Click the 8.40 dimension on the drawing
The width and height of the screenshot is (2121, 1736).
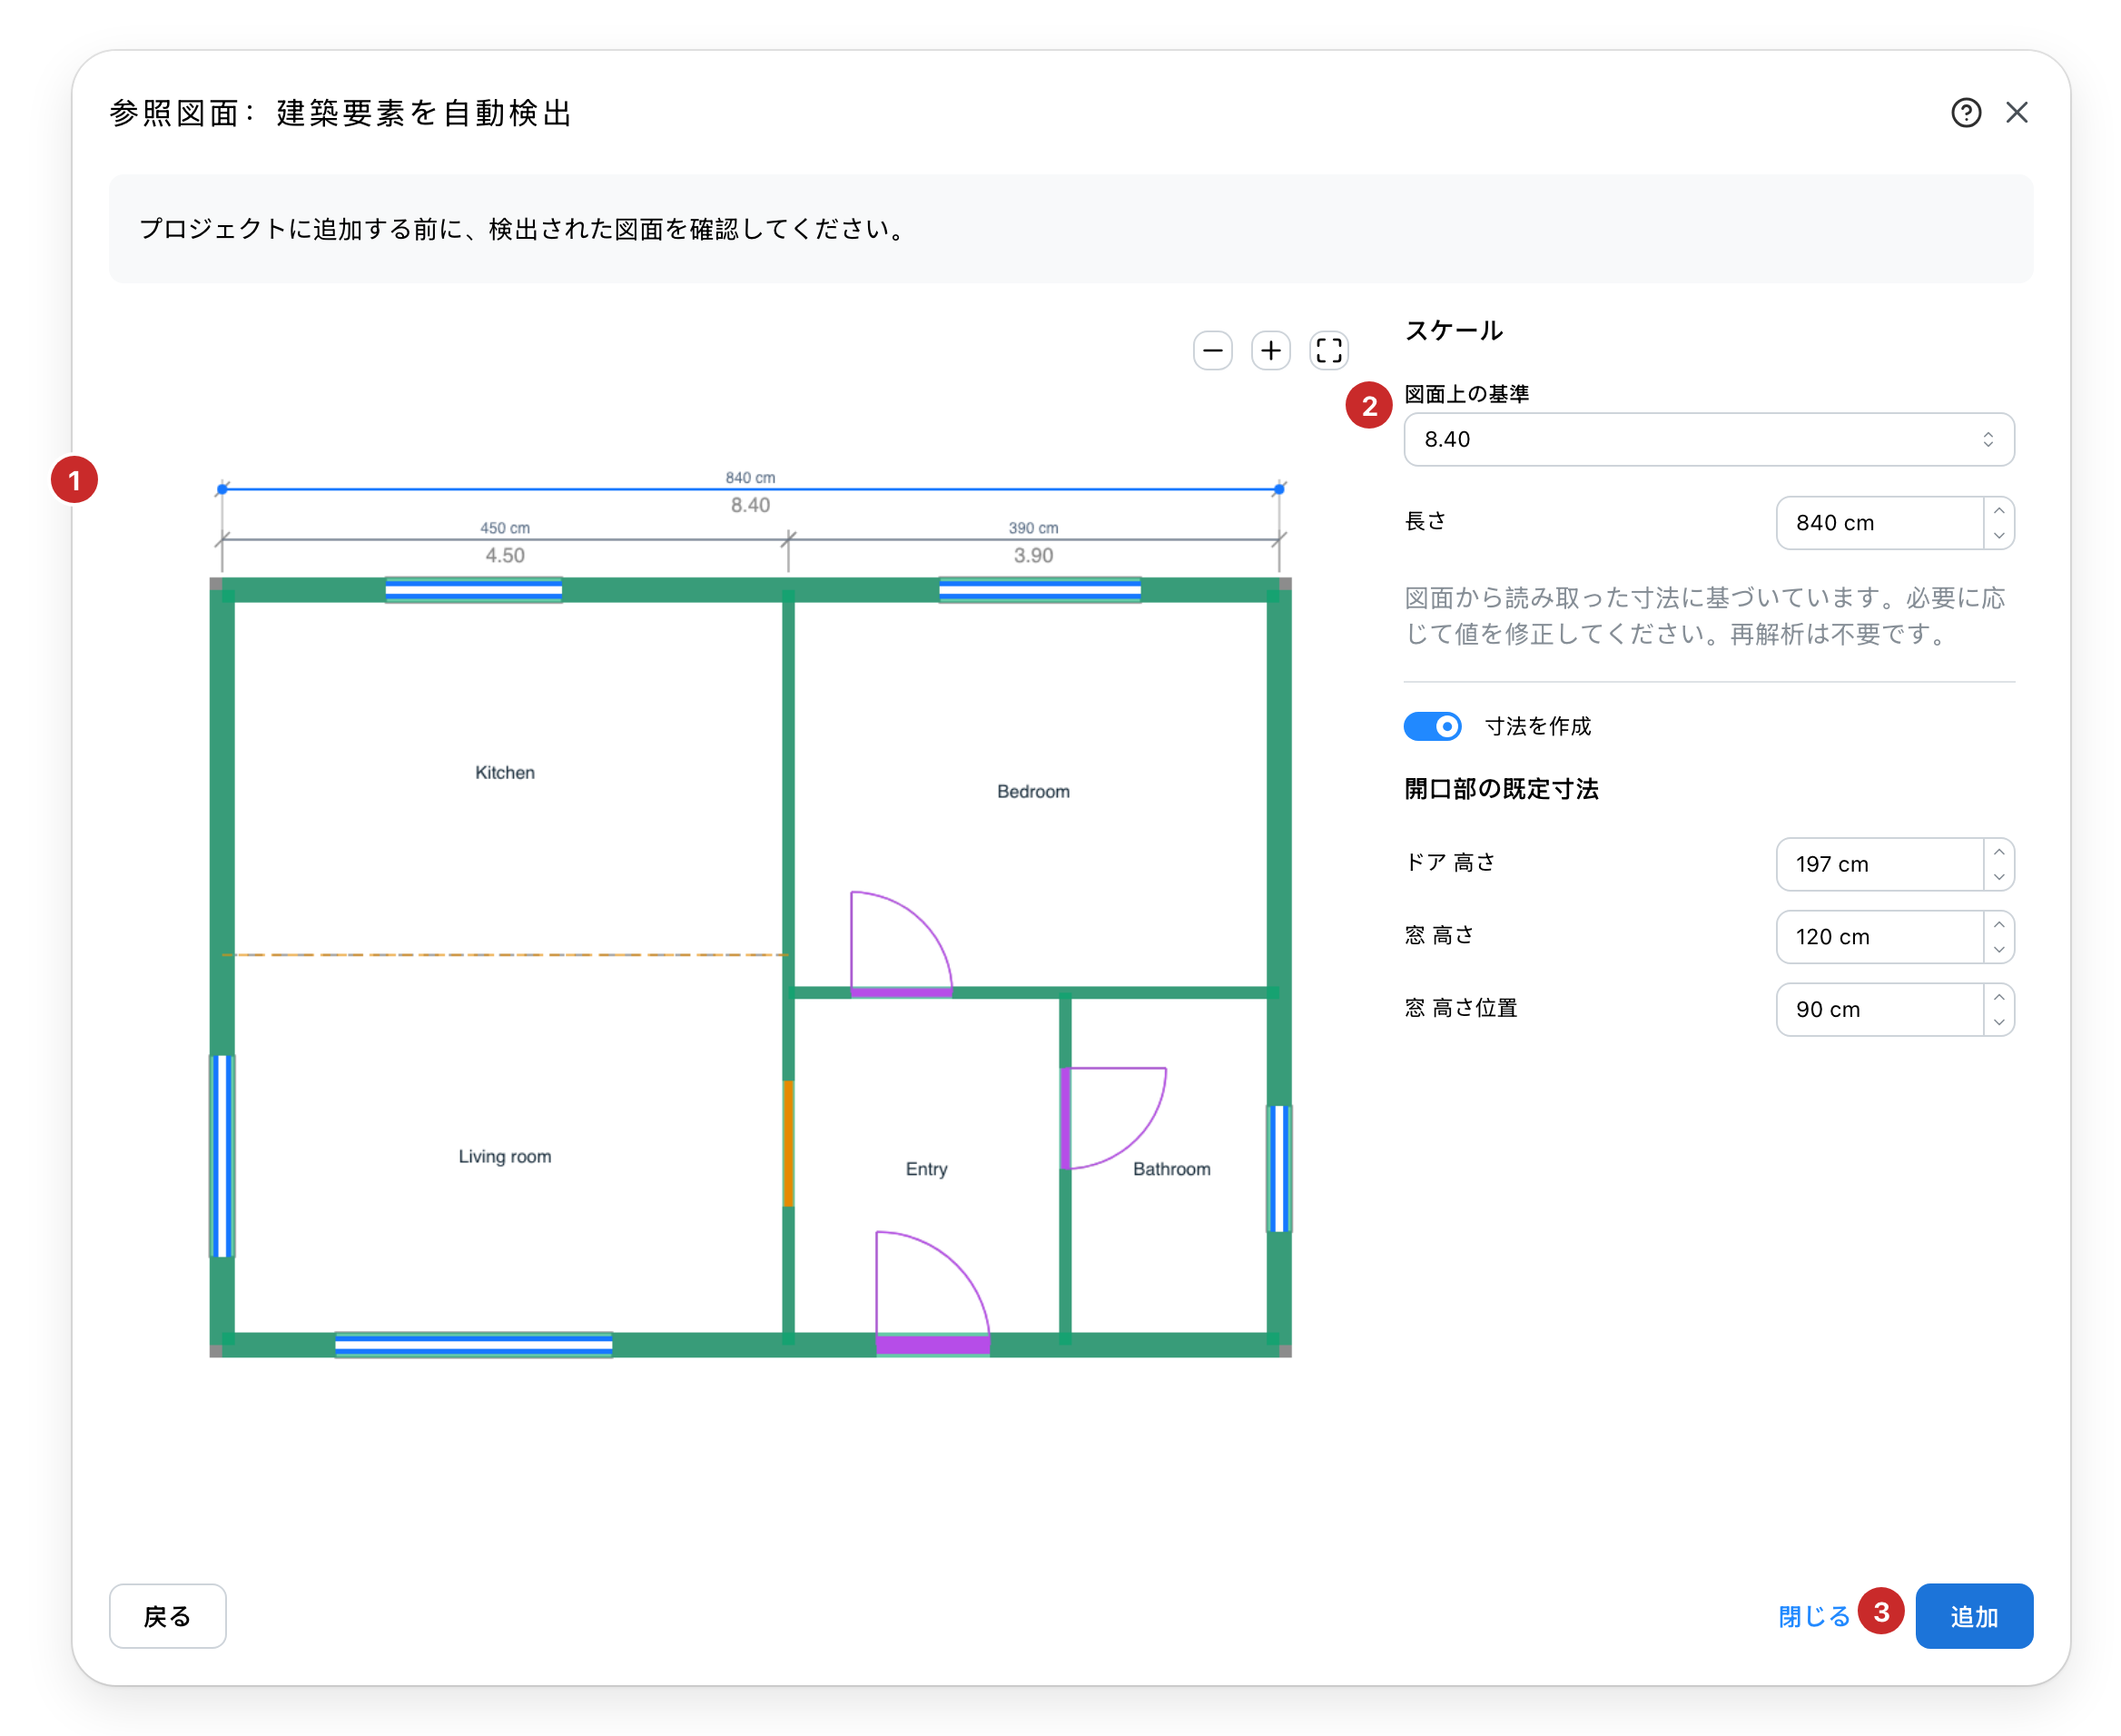coord(749,505)
